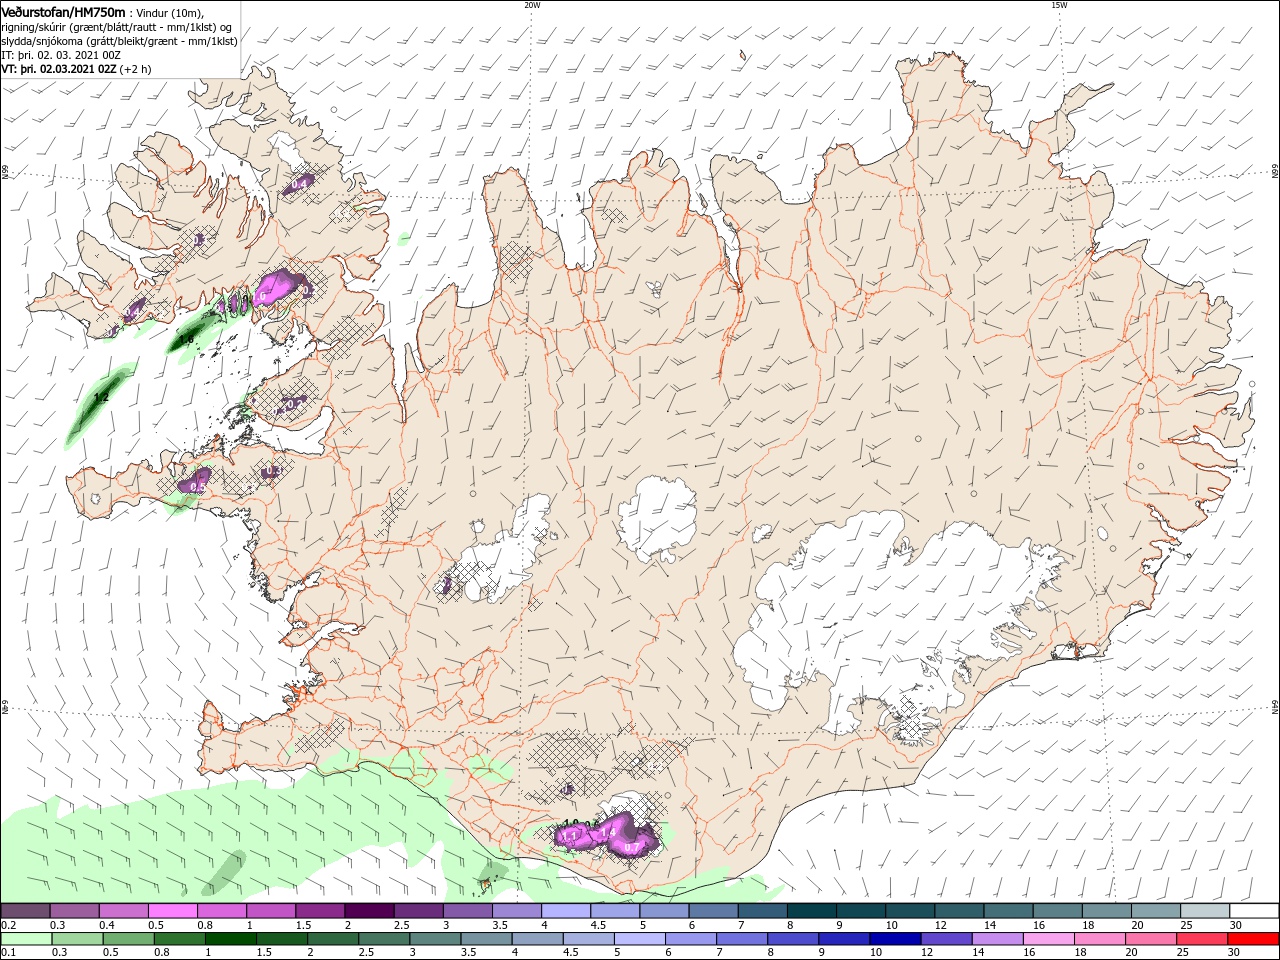Select the dark mauve 0.2 swatch in snow scale

coord(25,911)
